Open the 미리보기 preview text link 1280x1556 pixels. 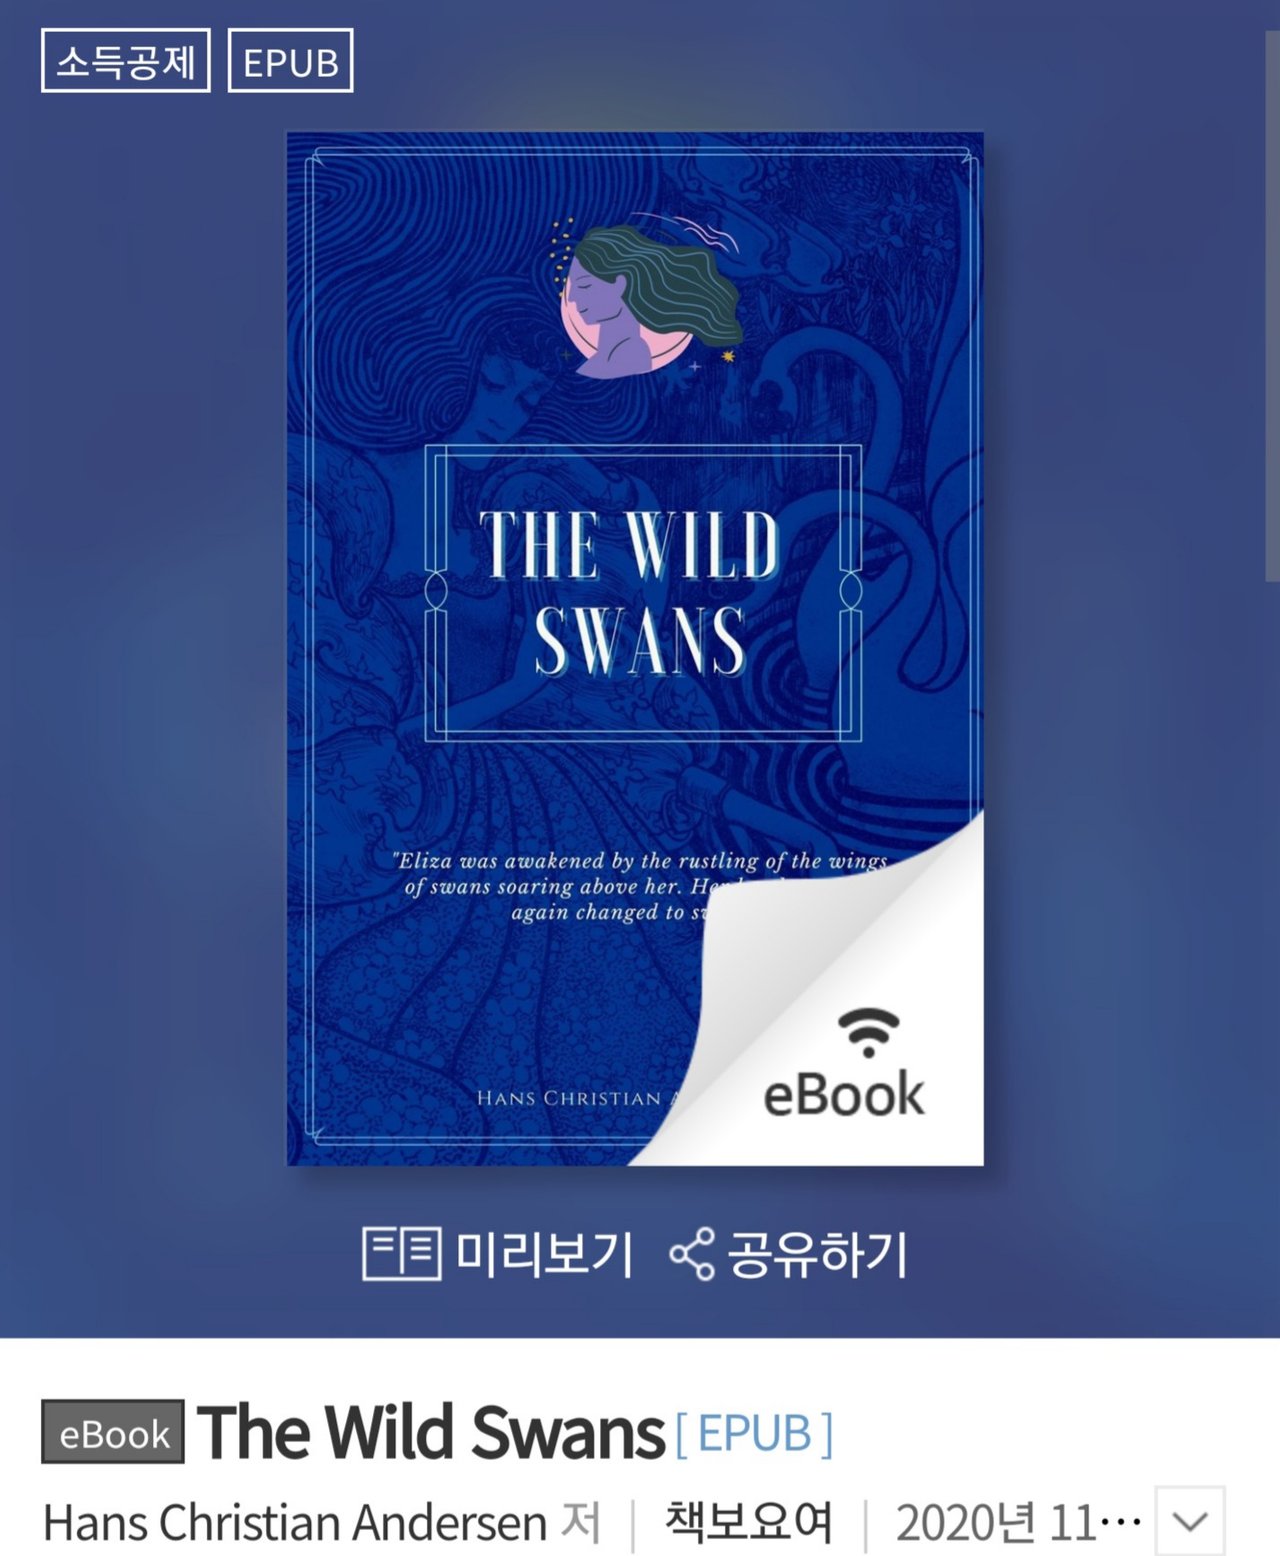[x=544, y=1254]
